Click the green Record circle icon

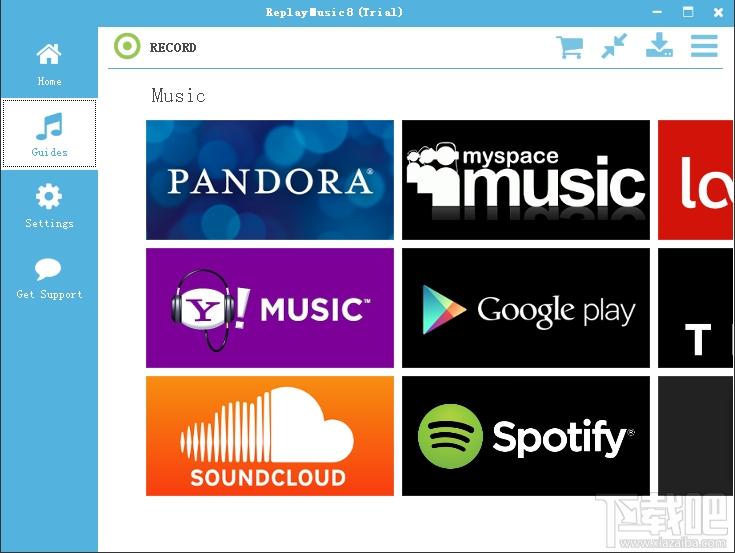(127, 46)
